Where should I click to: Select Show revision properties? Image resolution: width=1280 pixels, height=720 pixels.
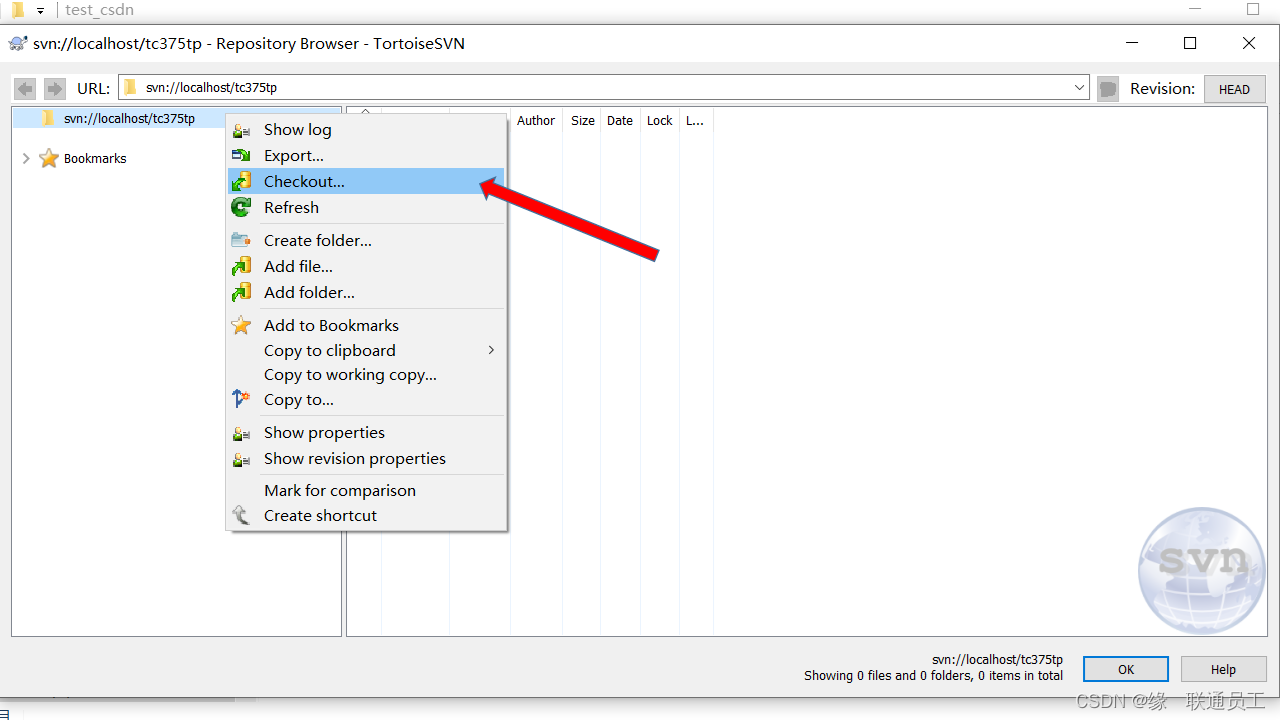(354, 458)
